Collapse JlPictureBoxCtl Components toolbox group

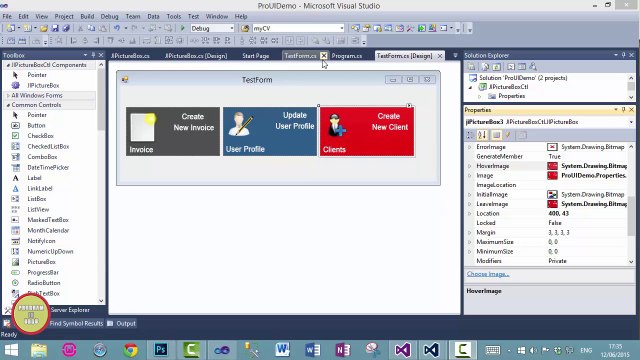8,65
